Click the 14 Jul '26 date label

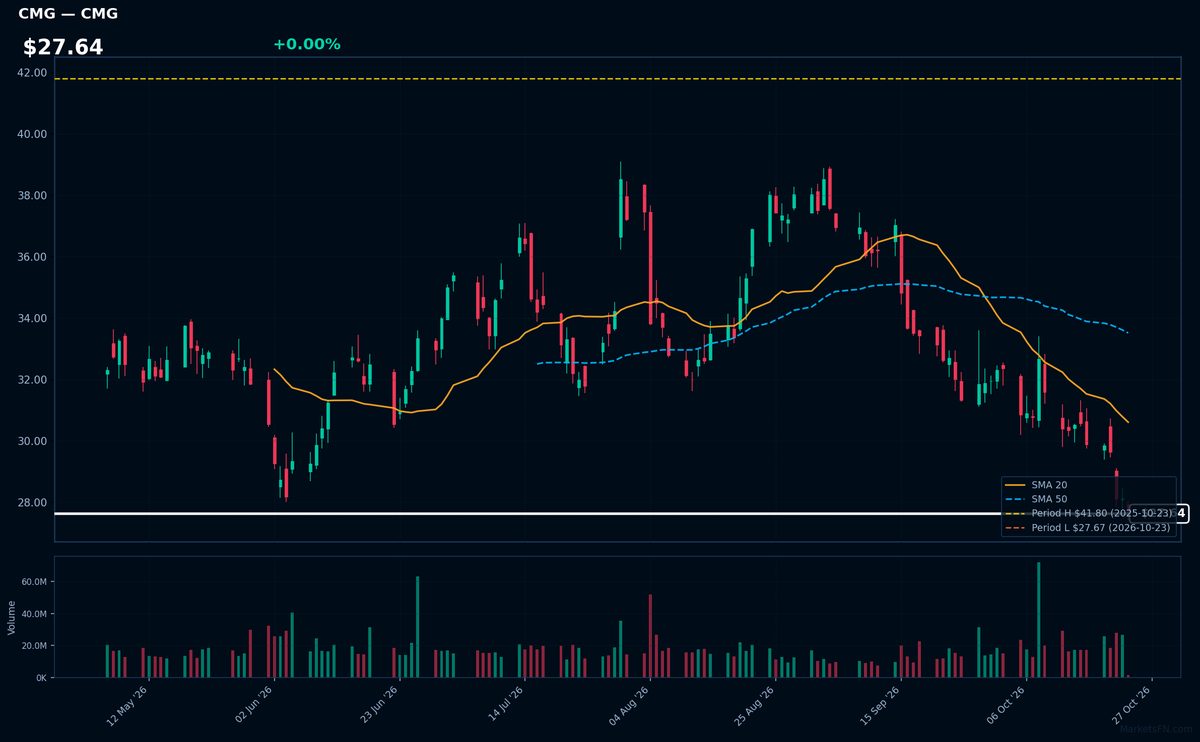pos(505,705)
